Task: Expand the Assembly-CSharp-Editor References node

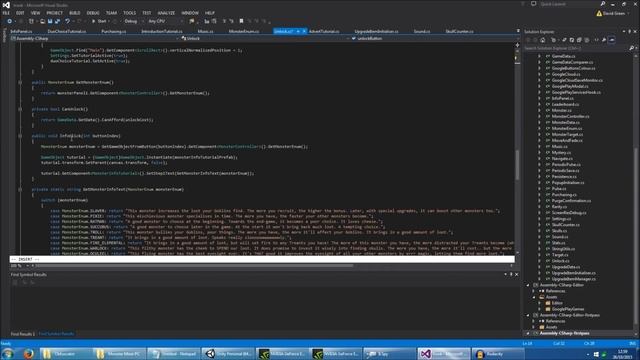Action: (x=533, y=291)
